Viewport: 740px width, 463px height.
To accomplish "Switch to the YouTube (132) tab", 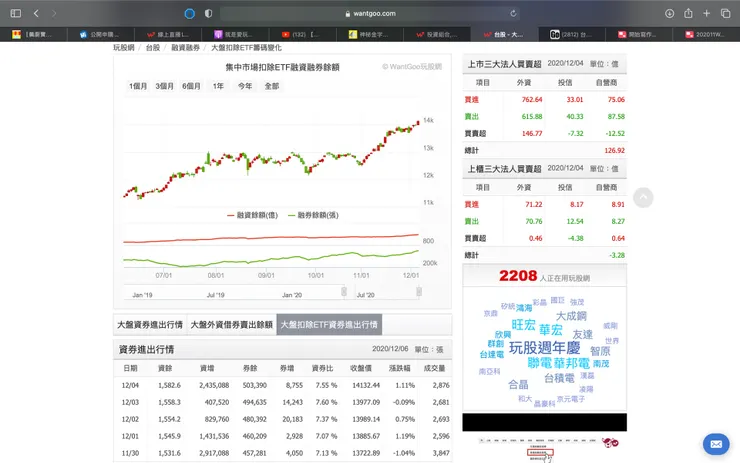I will [303, 34].
